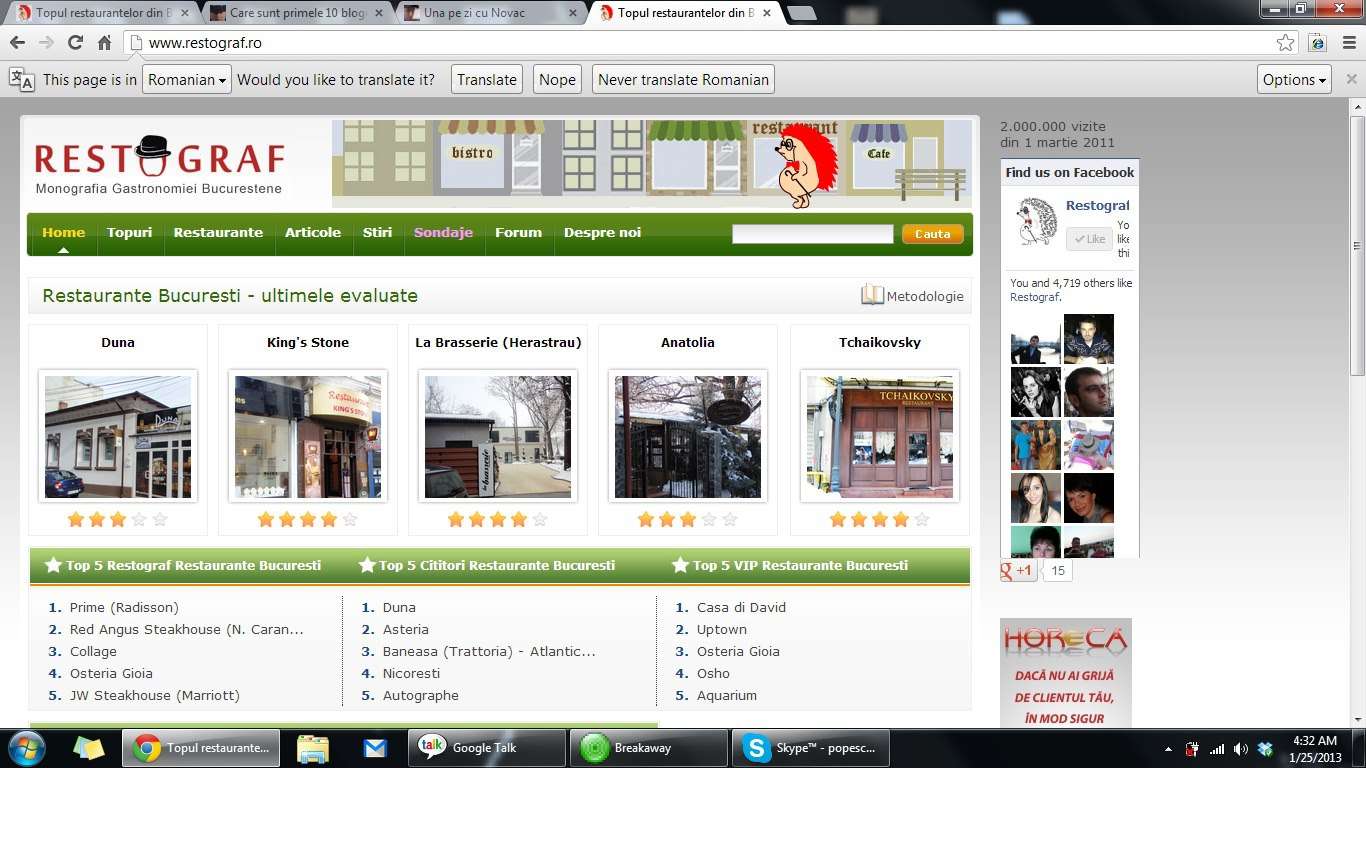Click the Translate button

point(487,80)
